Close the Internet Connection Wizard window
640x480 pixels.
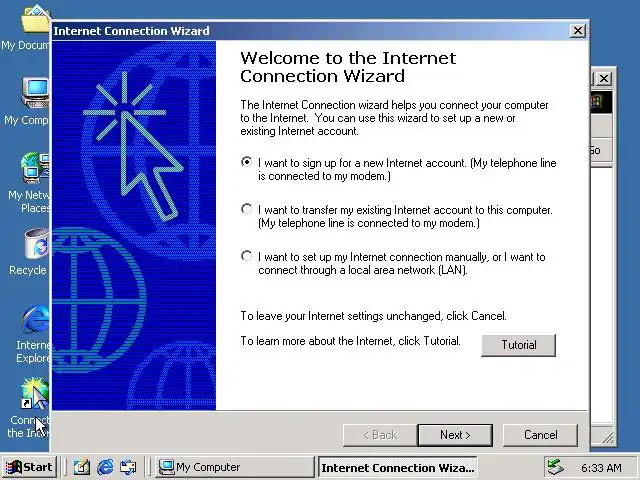[x=578, y=31]
